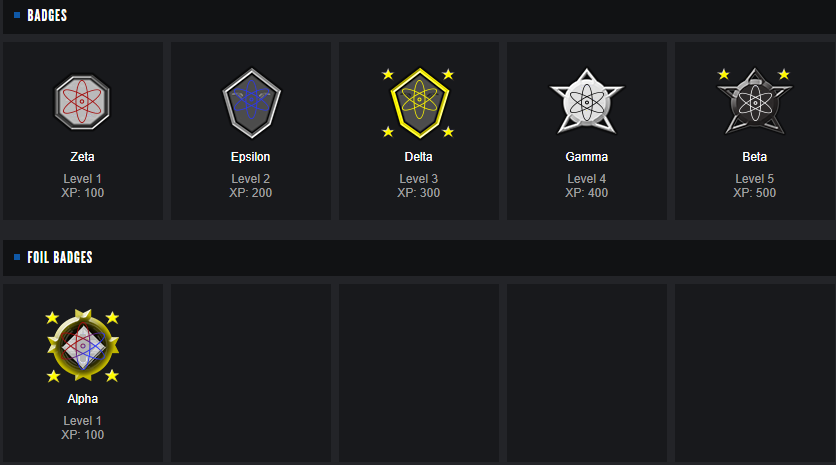Open the Beta badge name link
The image size is (836, 465).
pyautogui.click(x=754, y=157)
